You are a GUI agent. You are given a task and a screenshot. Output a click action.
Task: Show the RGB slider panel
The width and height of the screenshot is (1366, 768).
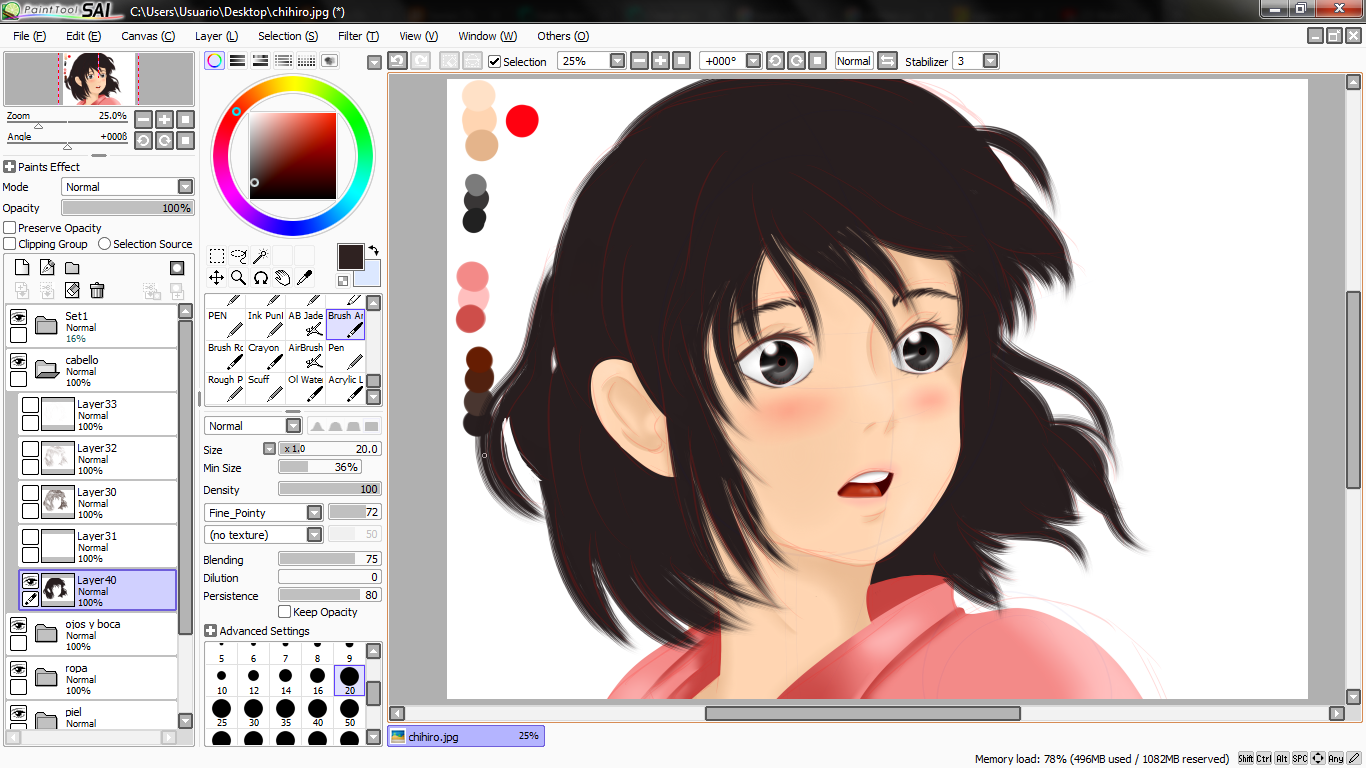[x=237, y=61]
